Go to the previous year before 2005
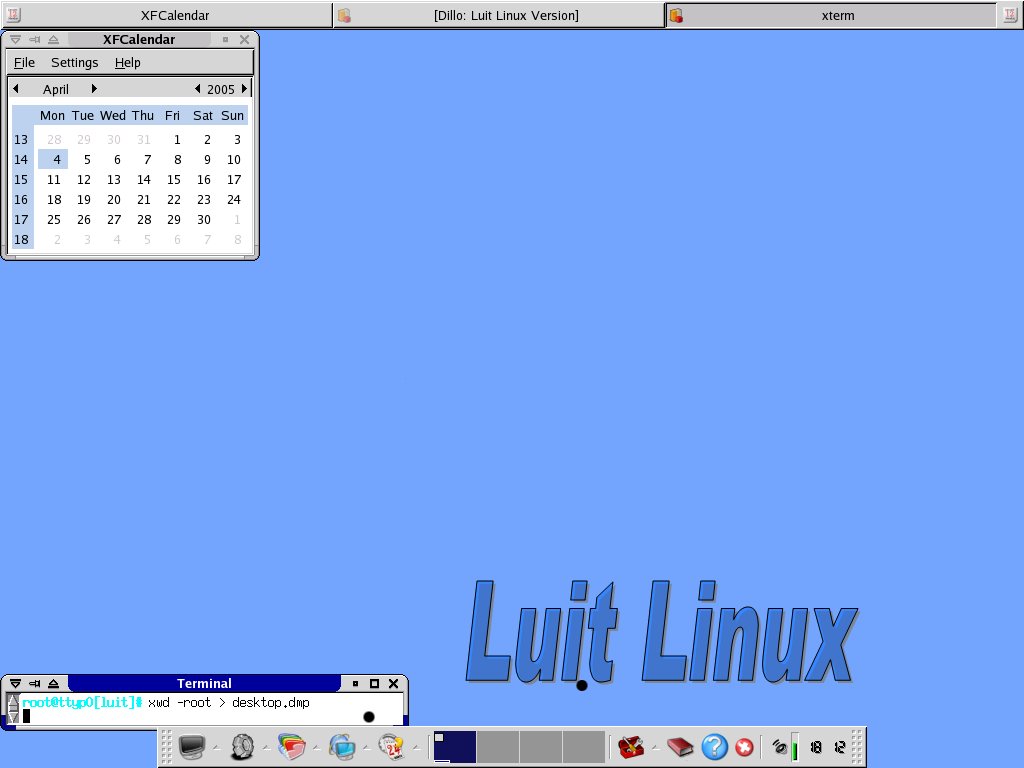Viewport: 1024px width, 768px height. pos(198,88)
